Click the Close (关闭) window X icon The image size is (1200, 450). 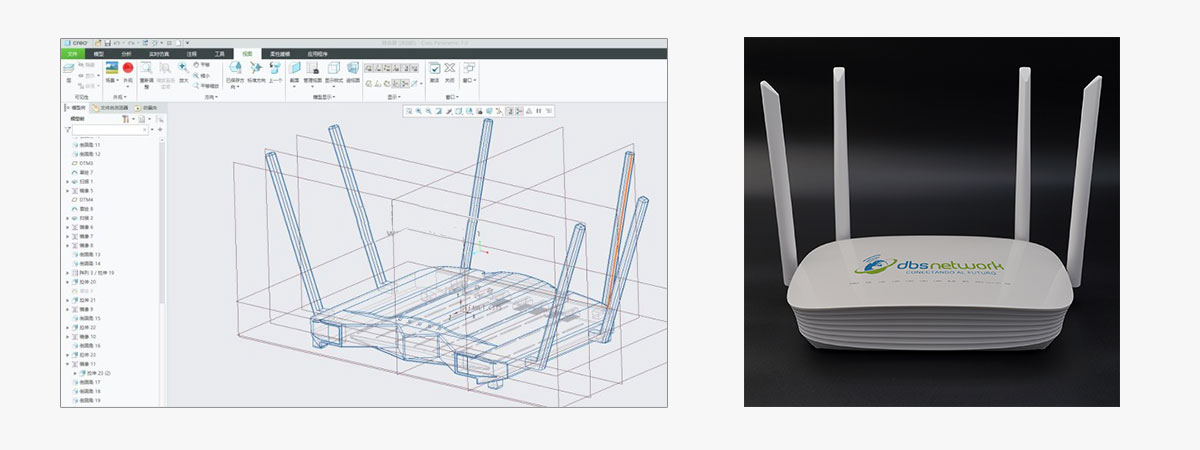point(450,68)
